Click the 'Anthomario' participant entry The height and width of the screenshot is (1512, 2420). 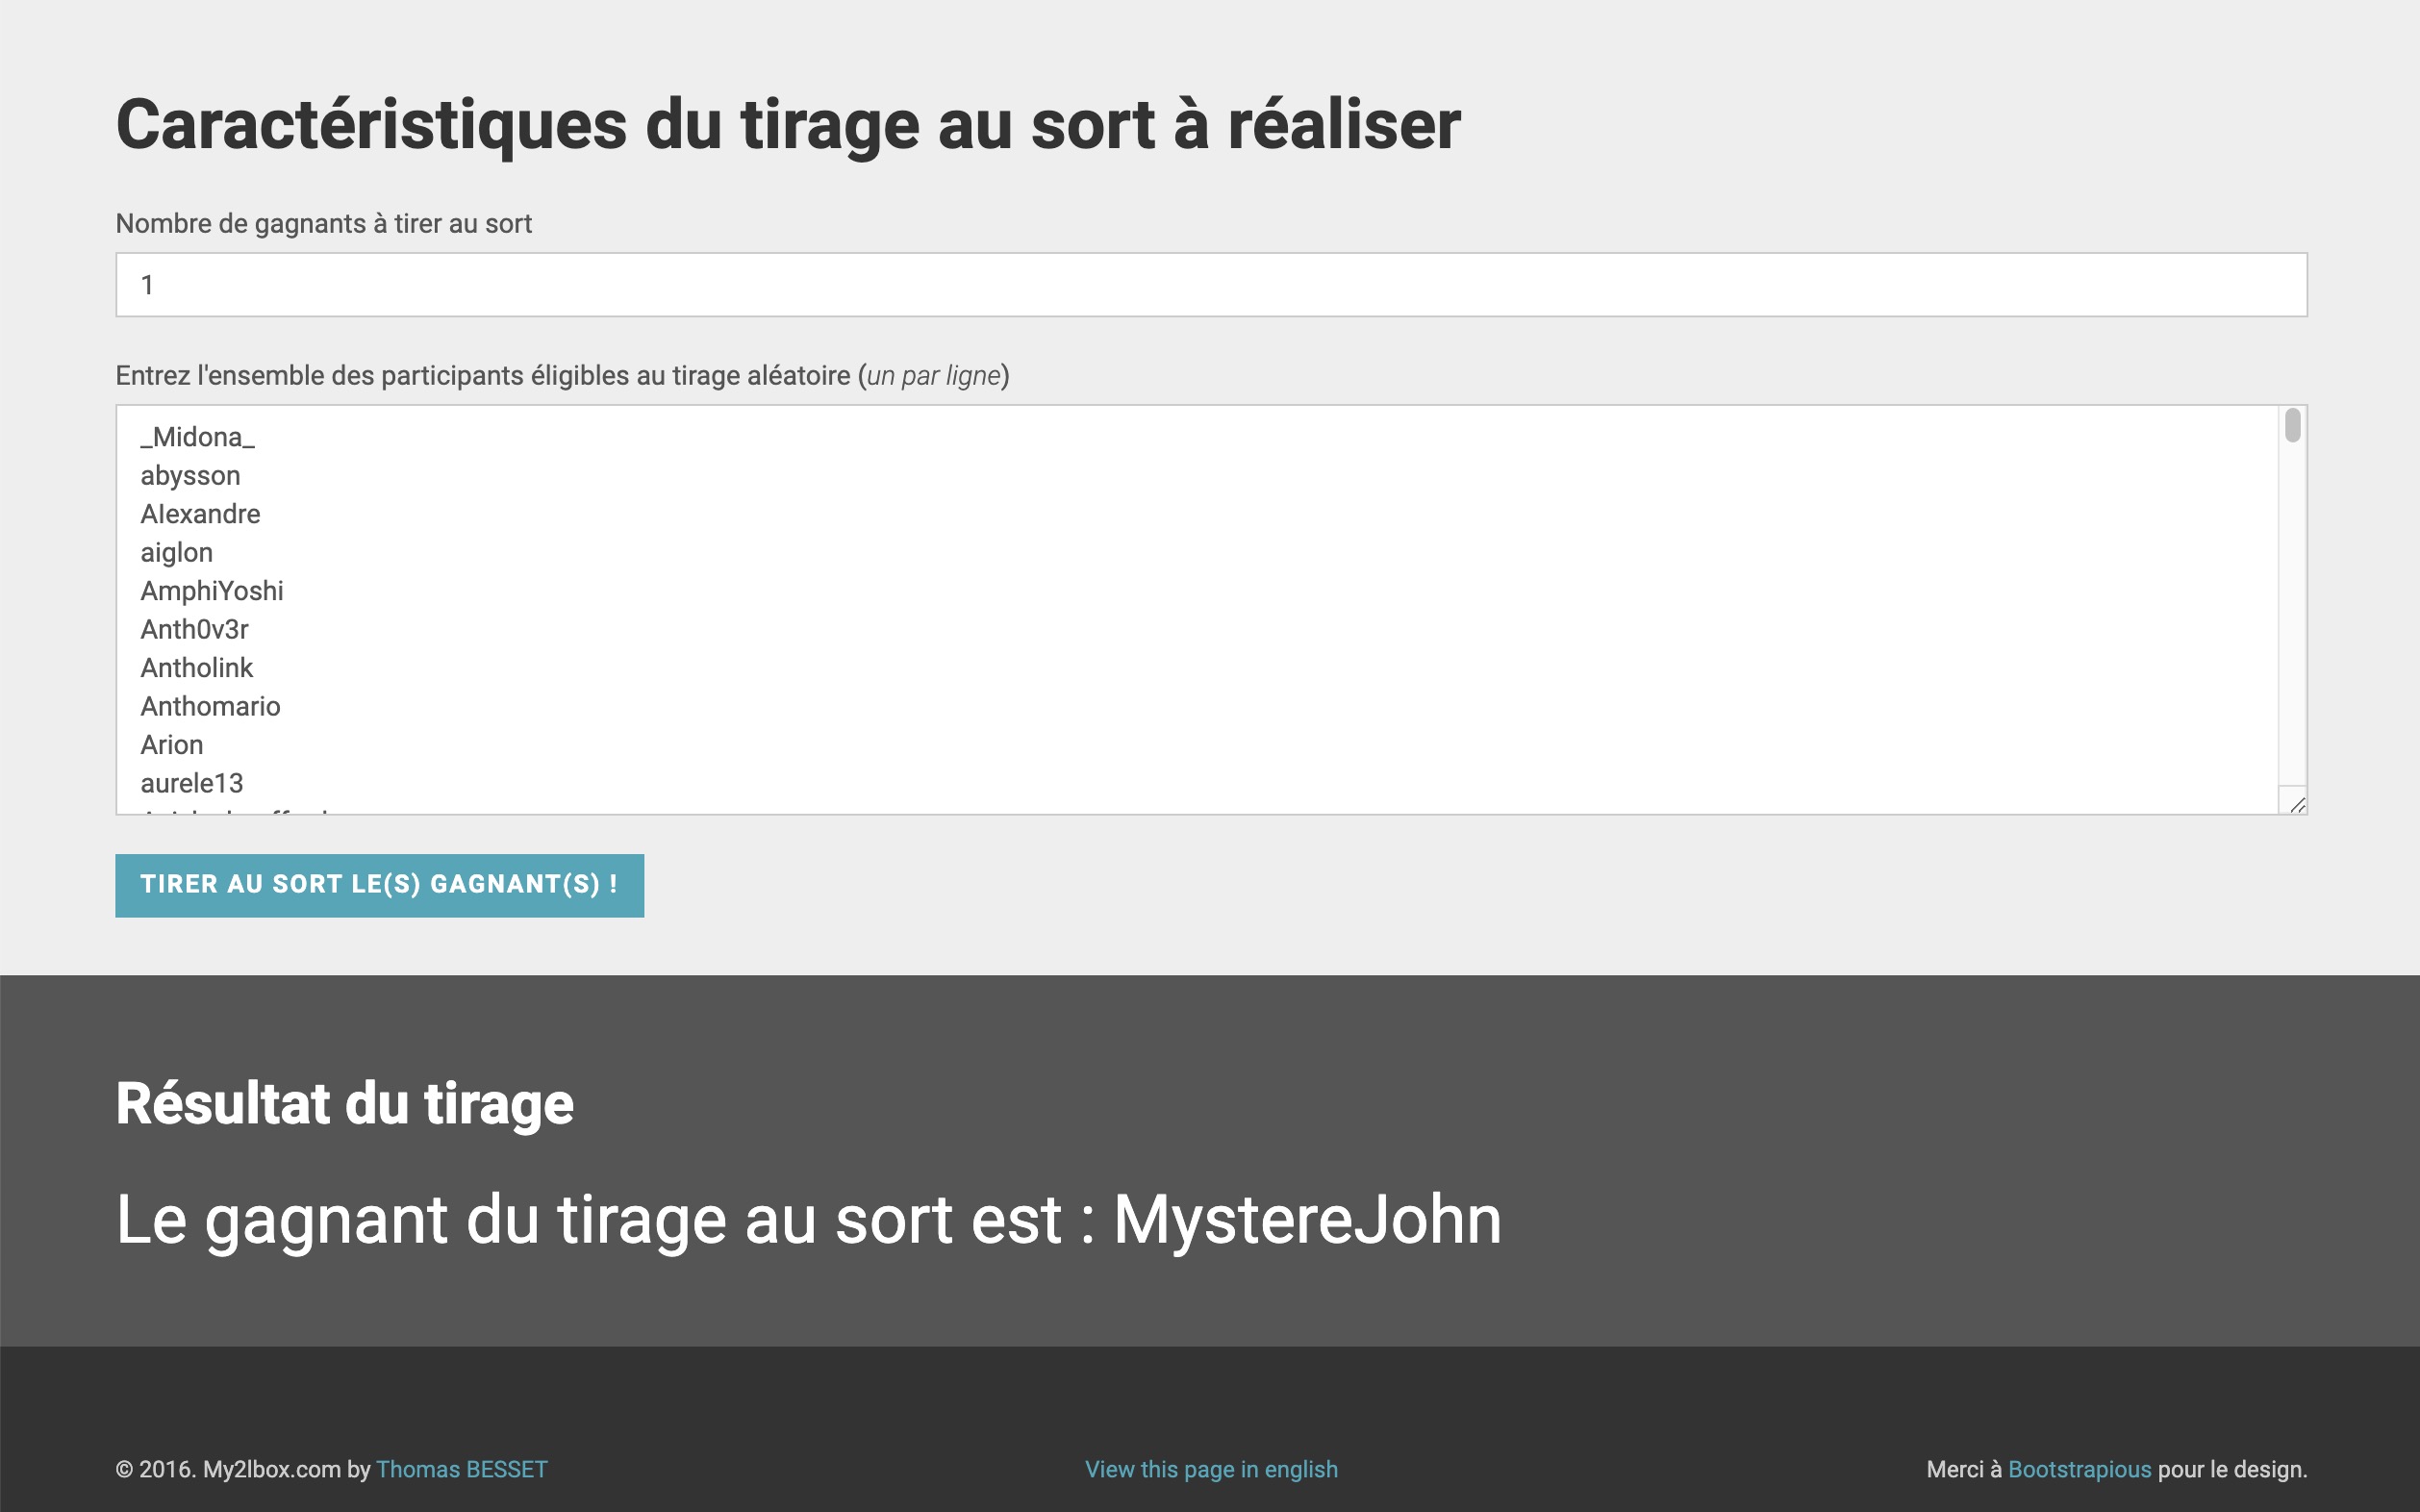coord(210,707)
